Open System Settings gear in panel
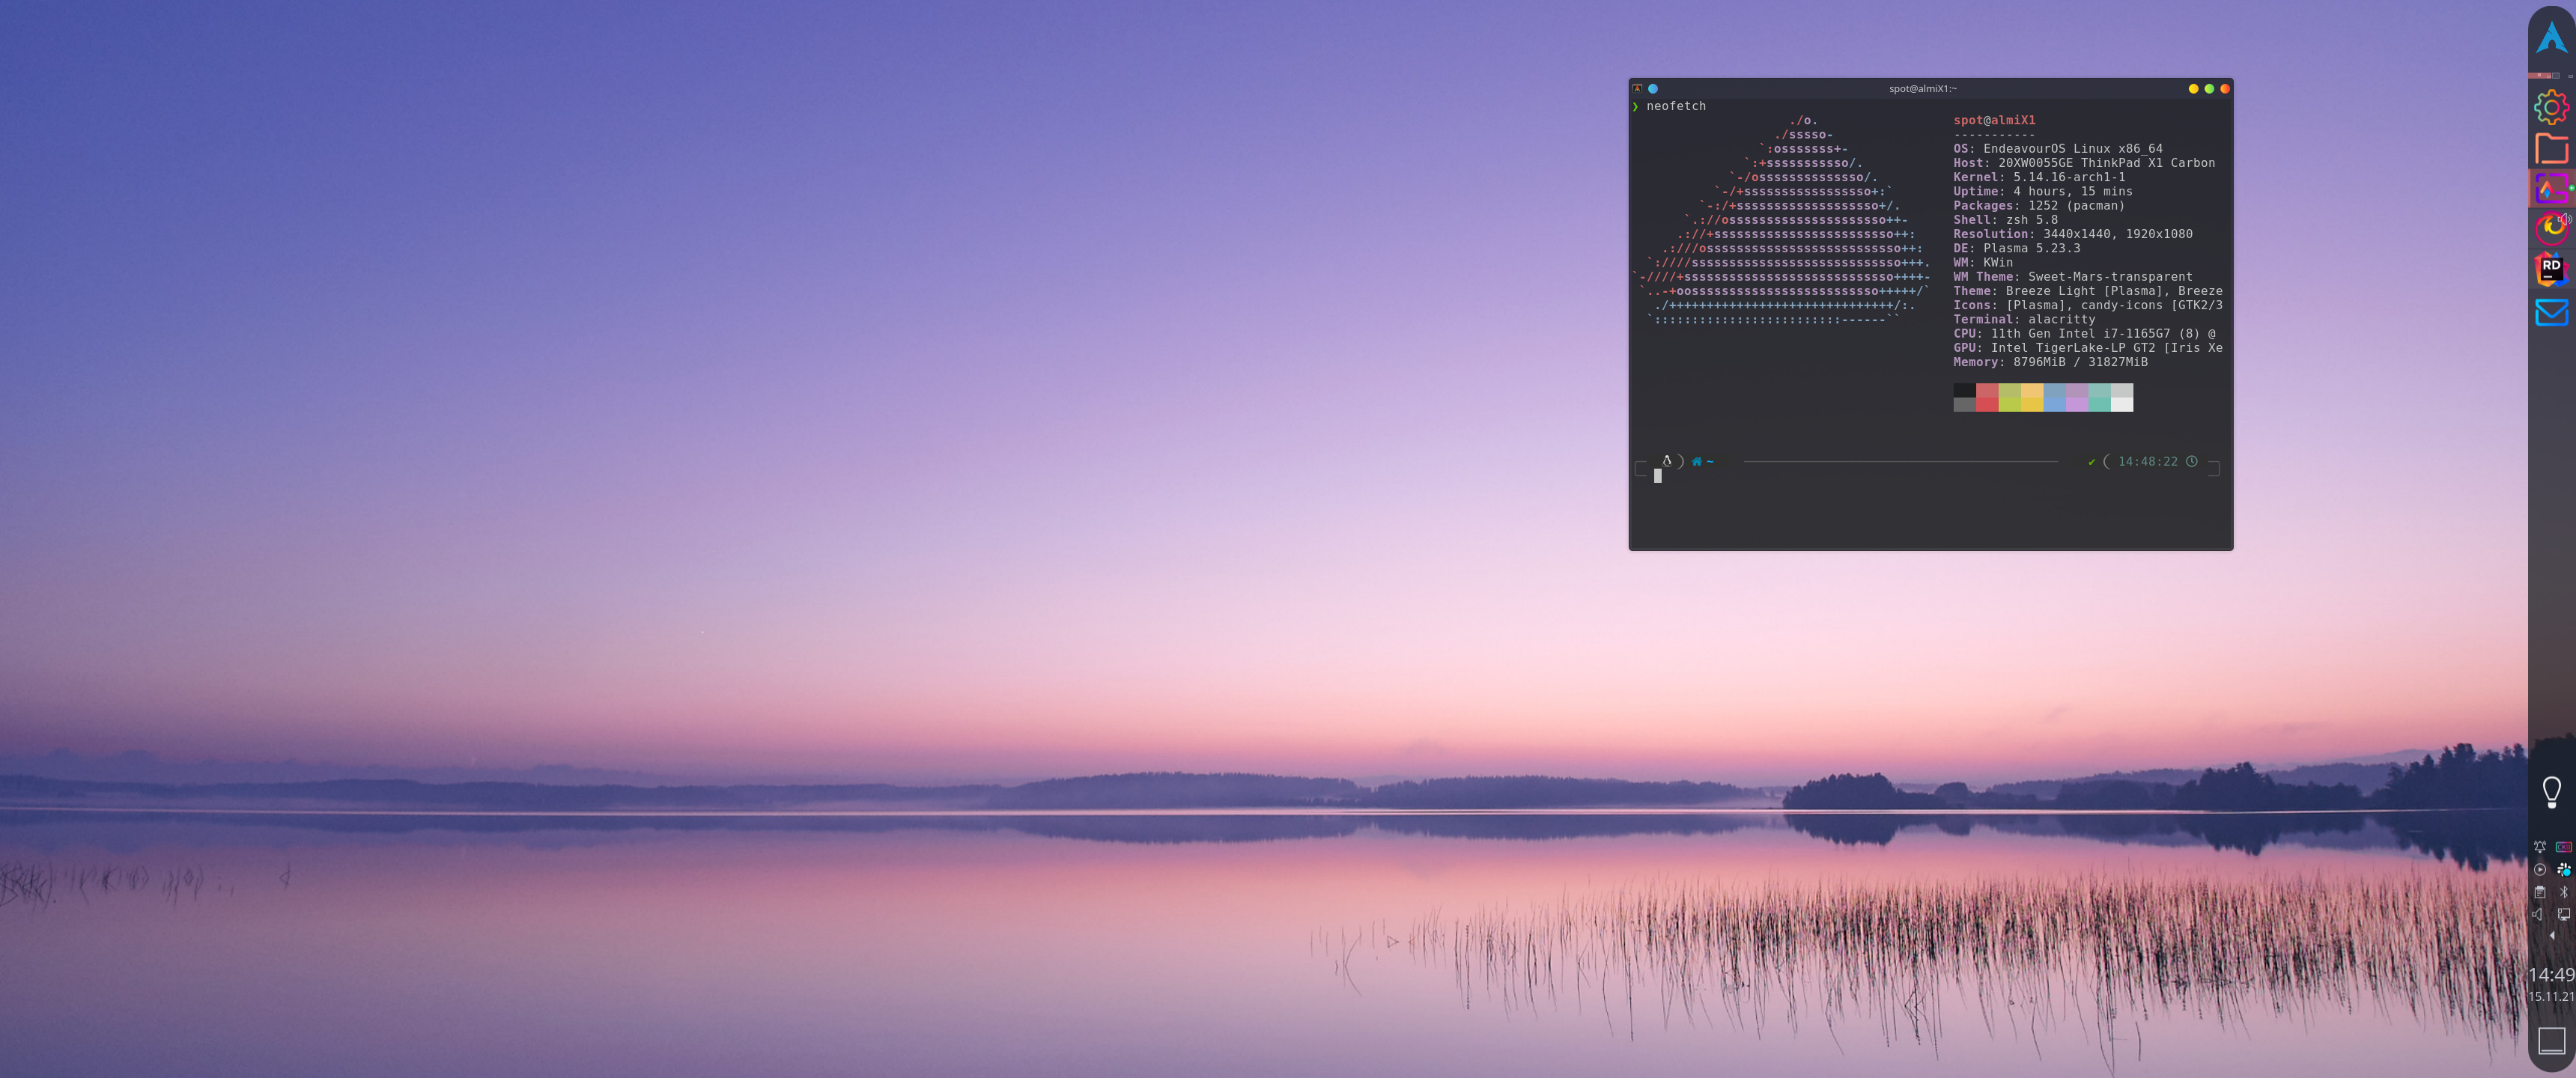The height and width of the screenshot is (1078, 2576). pos(2551,107)
